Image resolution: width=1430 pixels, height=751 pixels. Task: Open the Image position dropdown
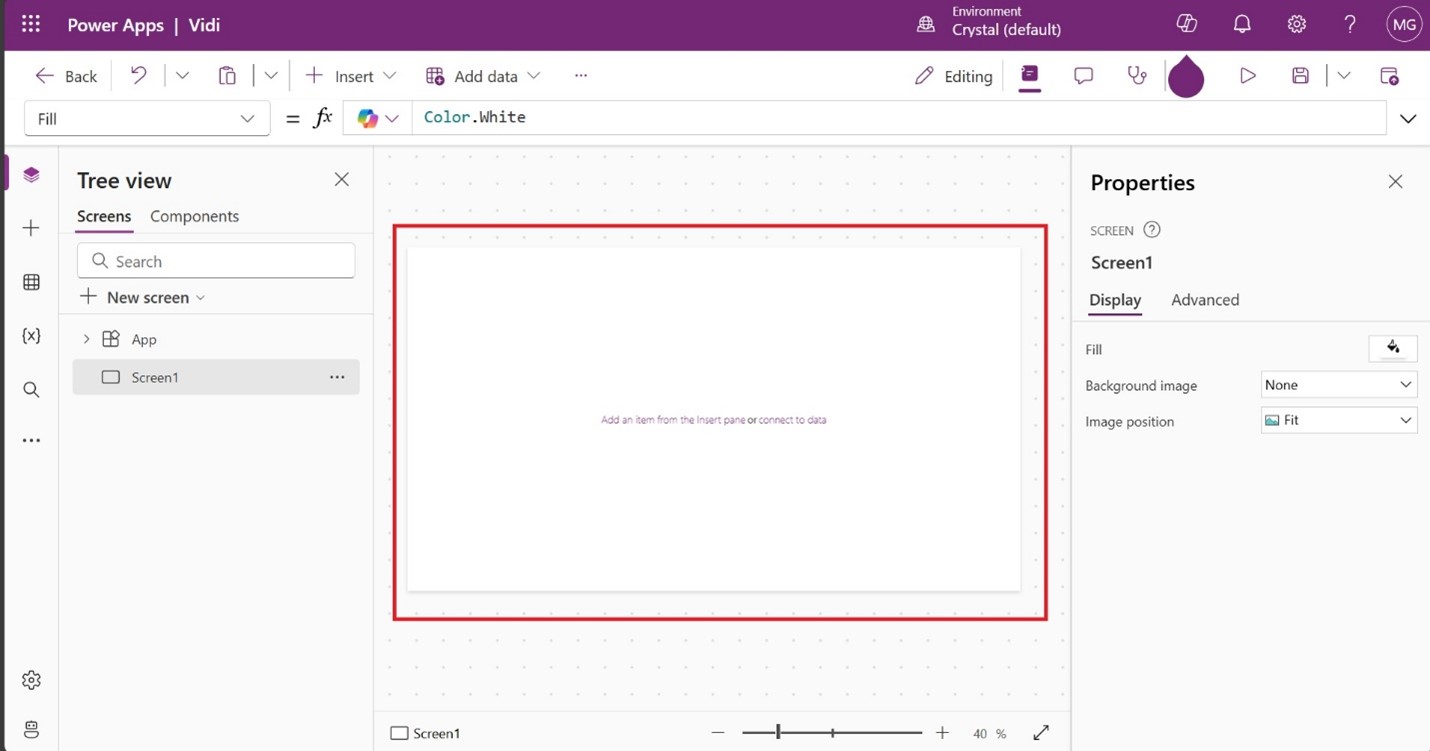(x=1339, y=421)
